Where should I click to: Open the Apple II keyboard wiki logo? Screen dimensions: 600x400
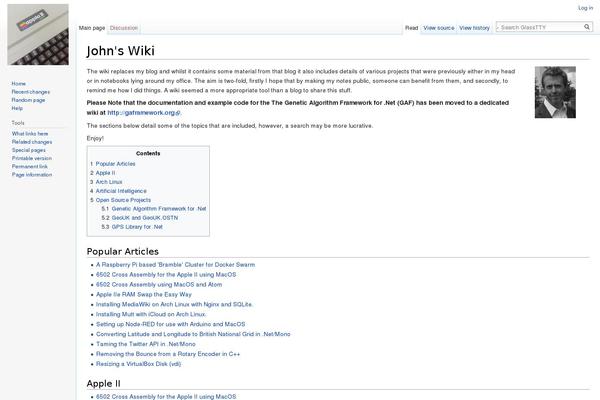tap(38, 34)
